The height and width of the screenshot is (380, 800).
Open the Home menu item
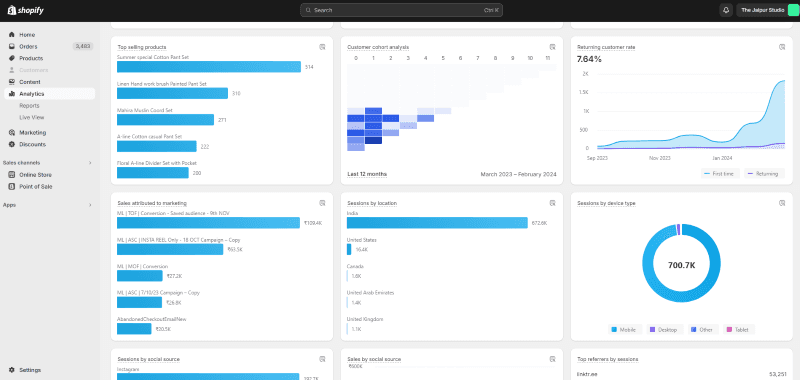pos(49,35)
